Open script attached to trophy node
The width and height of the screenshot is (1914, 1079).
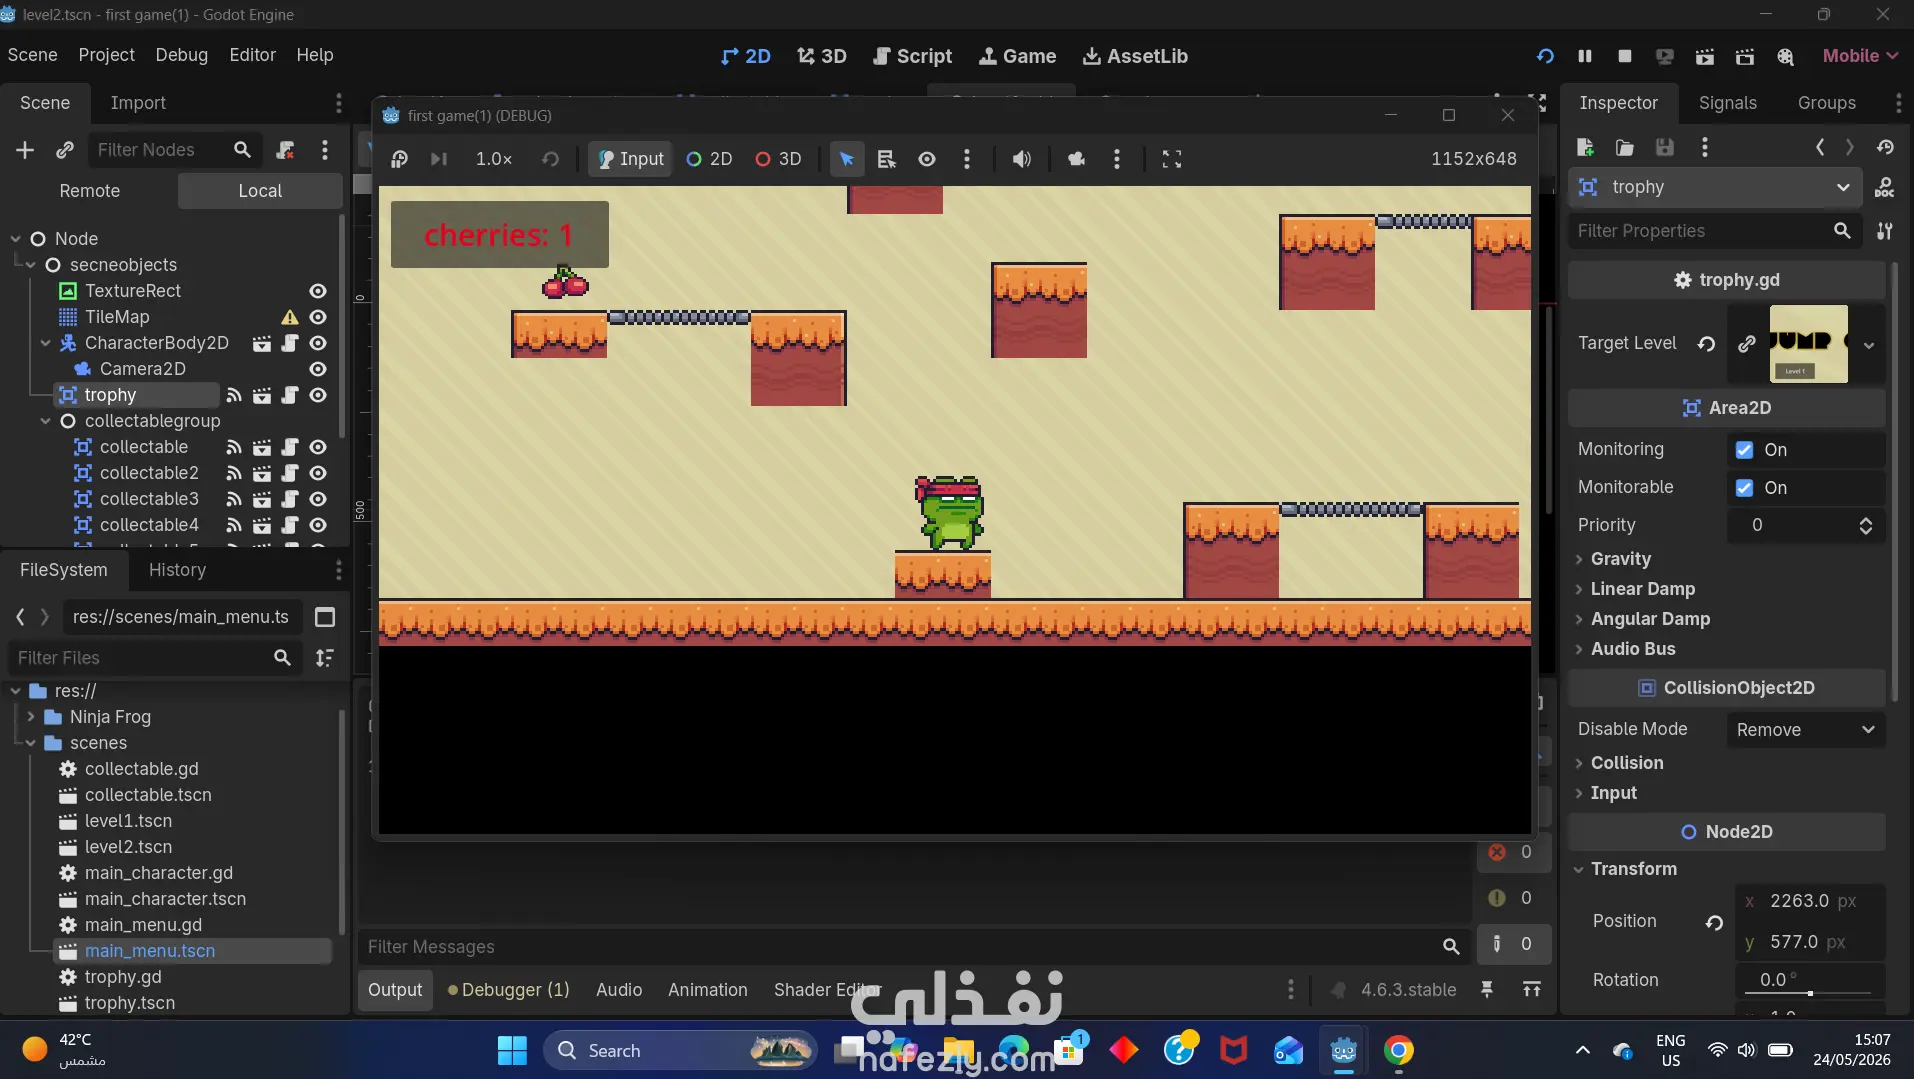pos(290,395)
